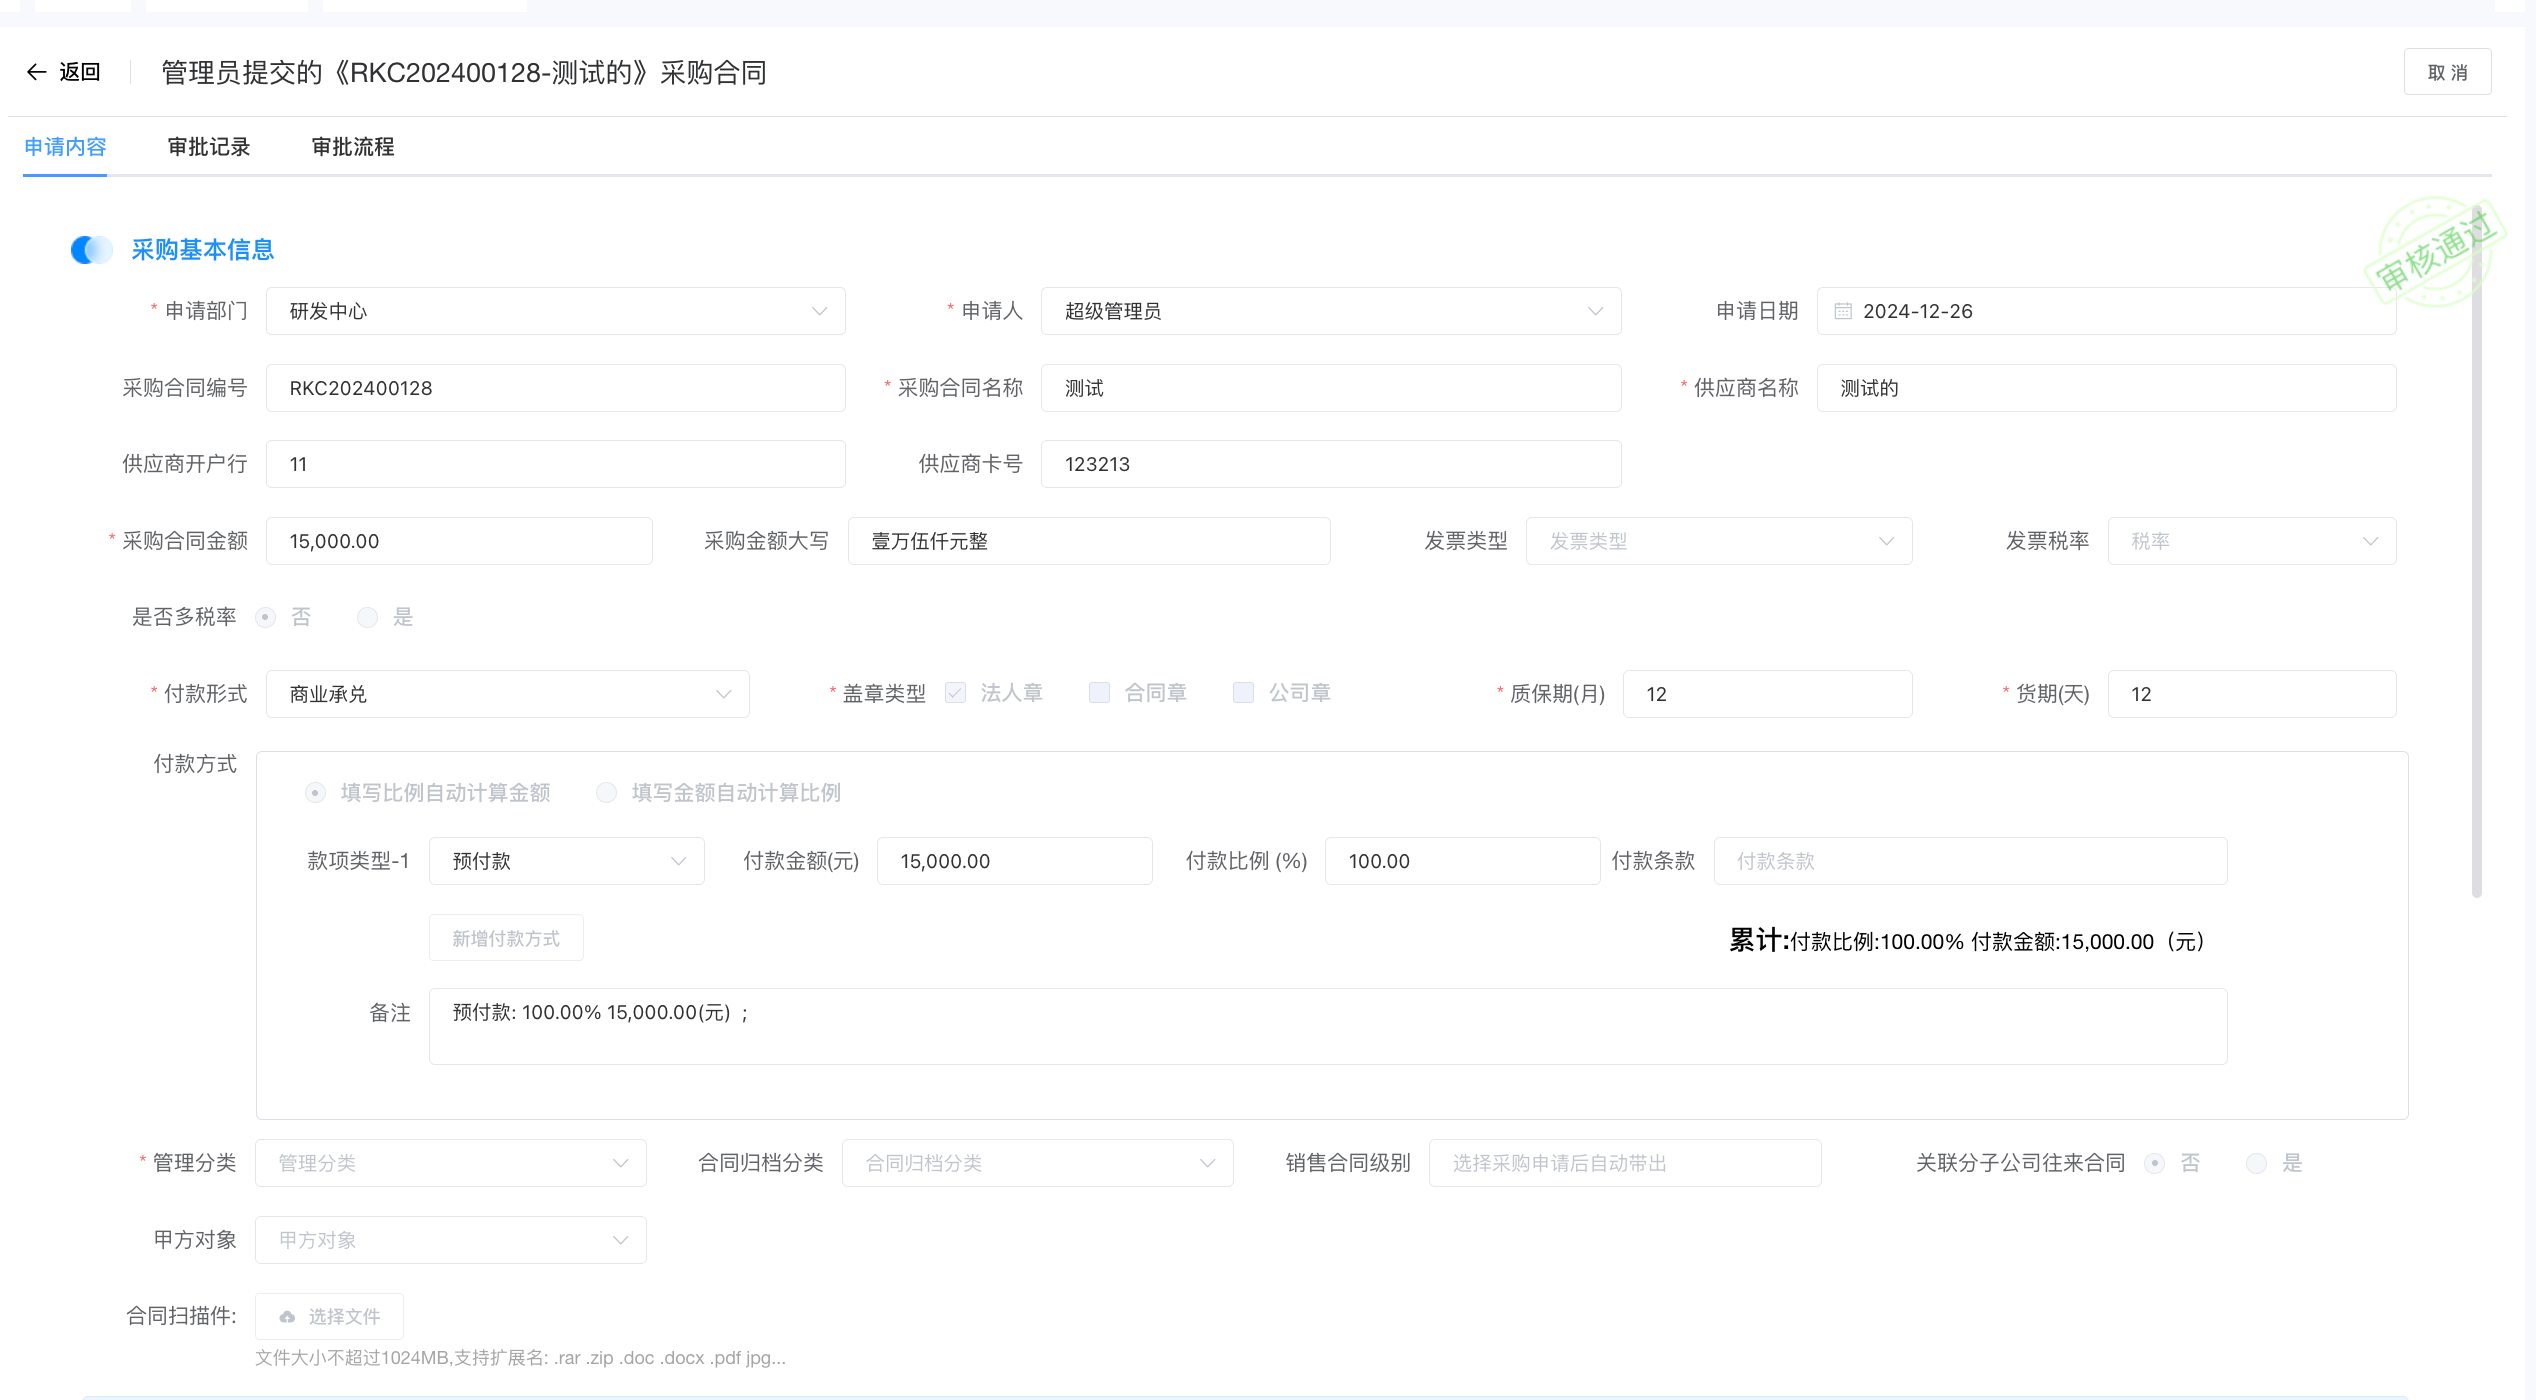Screen dimensions: 2536x1400
Task: Click the back arrow icon
Action: tap(36, 72)
